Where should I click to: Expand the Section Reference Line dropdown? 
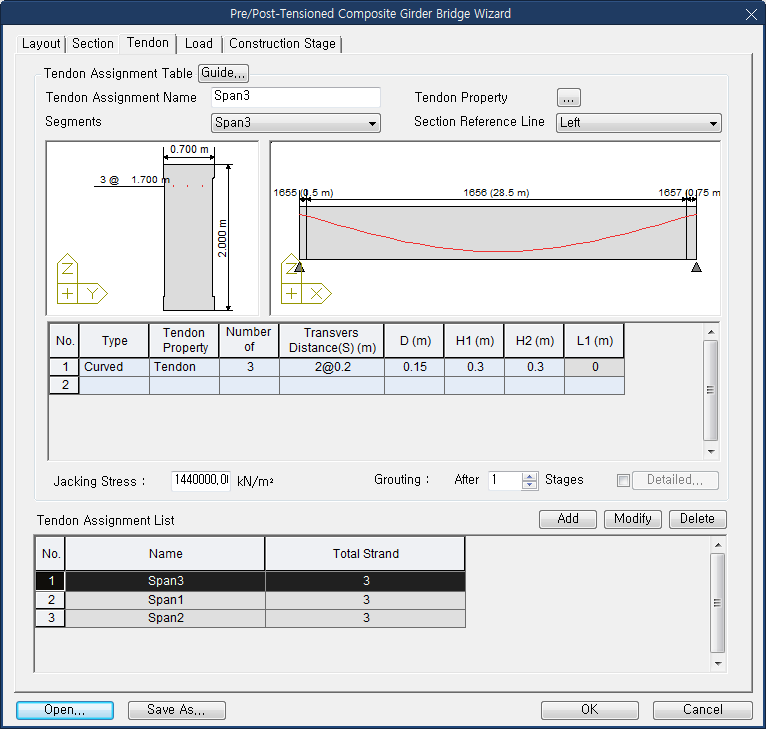(x=638, y=123)
